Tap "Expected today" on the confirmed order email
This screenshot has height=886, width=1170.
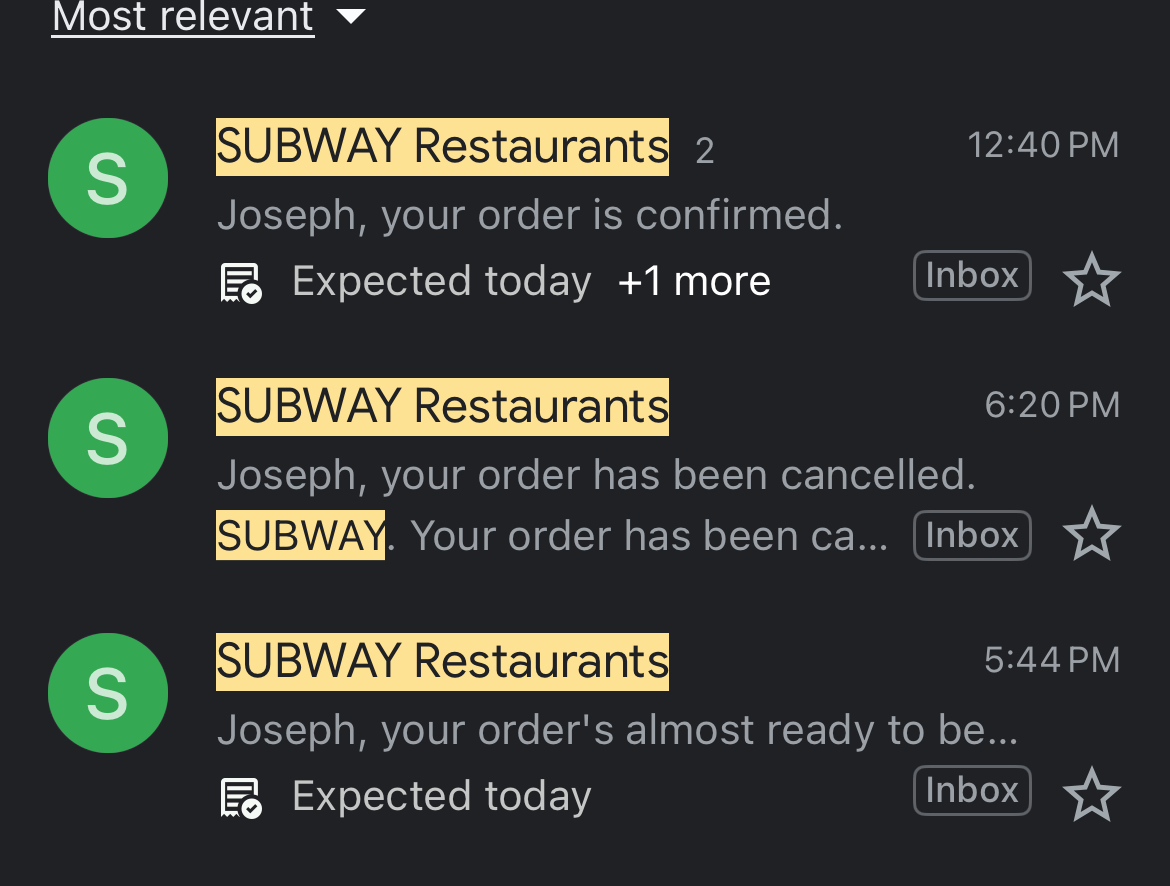tap(441, 282)
